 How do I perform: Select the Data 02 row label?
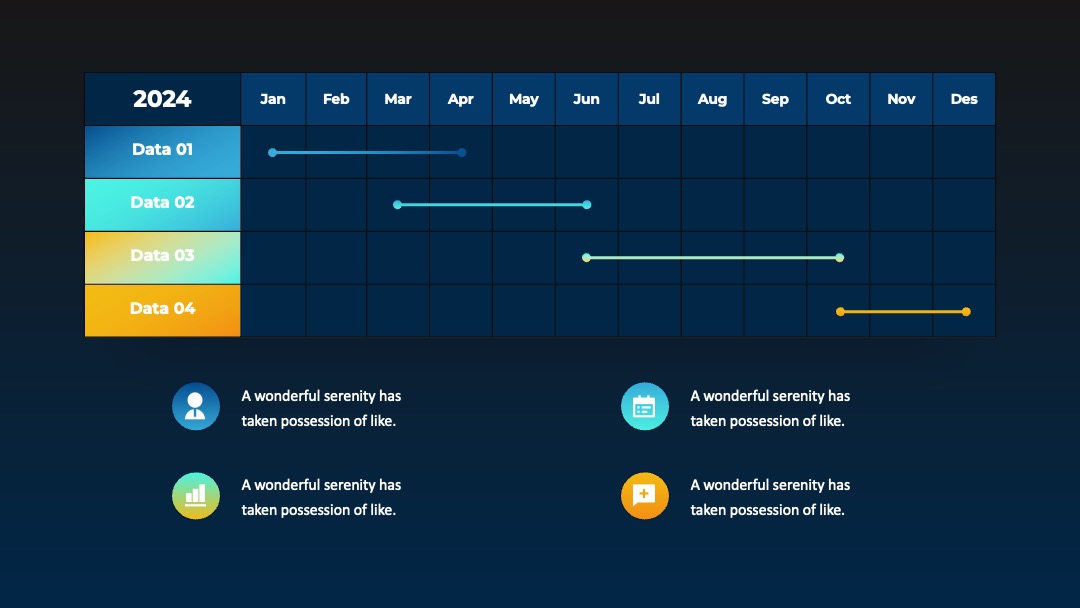[x=163, y=205]
